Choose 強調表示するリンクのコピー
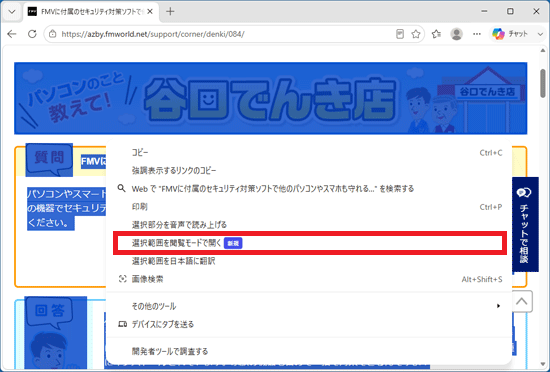Screen dimensions: 550x372 (x=310, y=171)
